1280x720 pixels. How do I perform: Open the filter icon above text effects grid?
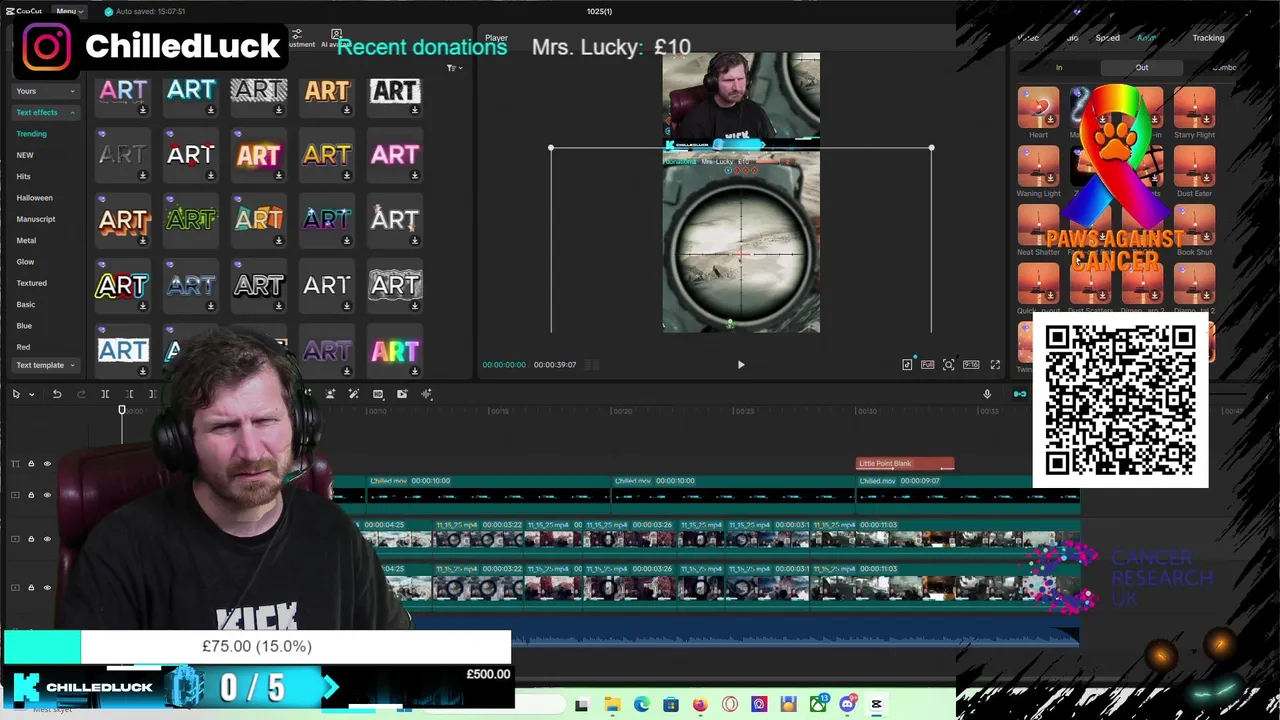pyautogui.click(x=452, y=68)
